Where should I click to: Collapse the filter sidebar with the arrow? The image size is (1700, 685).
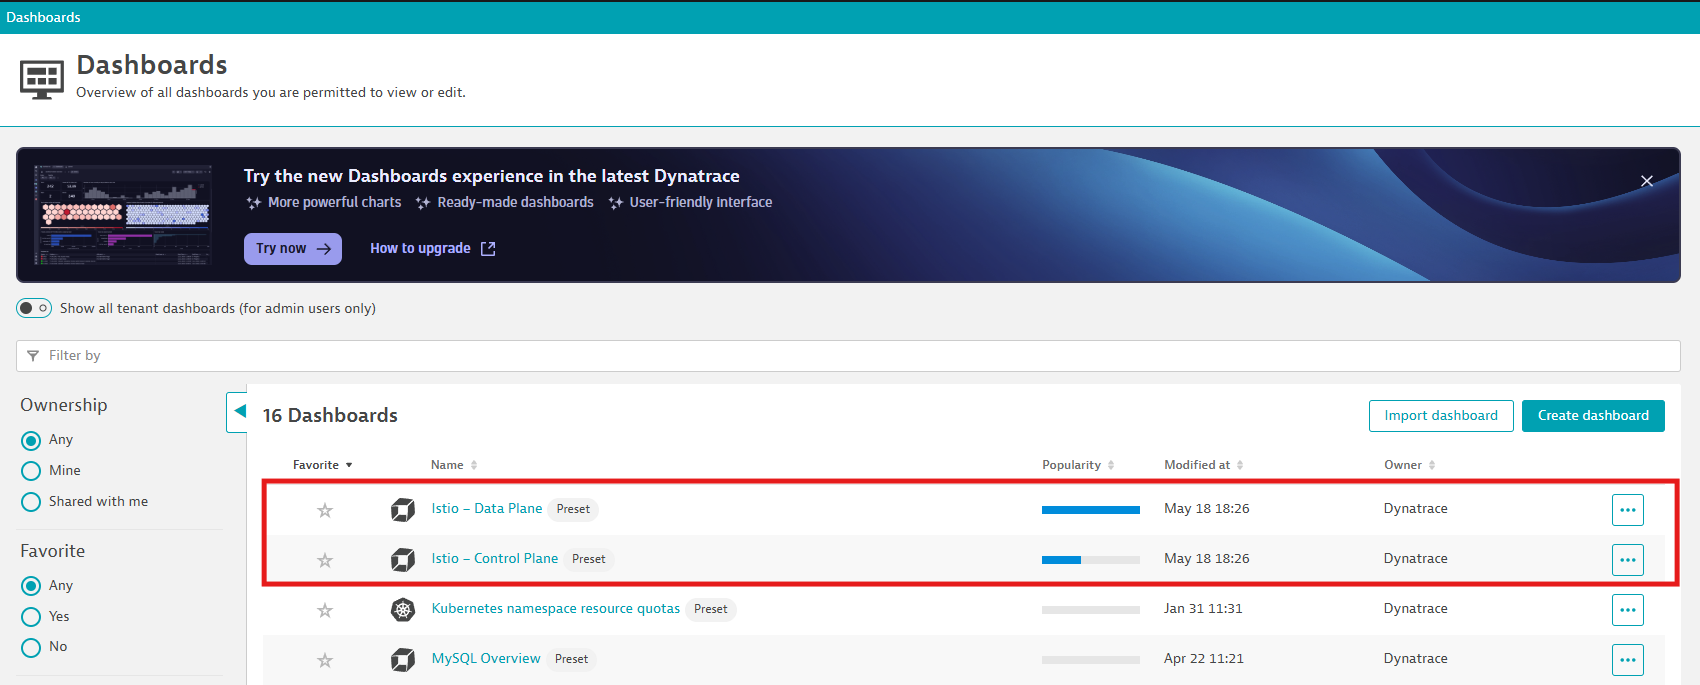(x=238, y=411)
